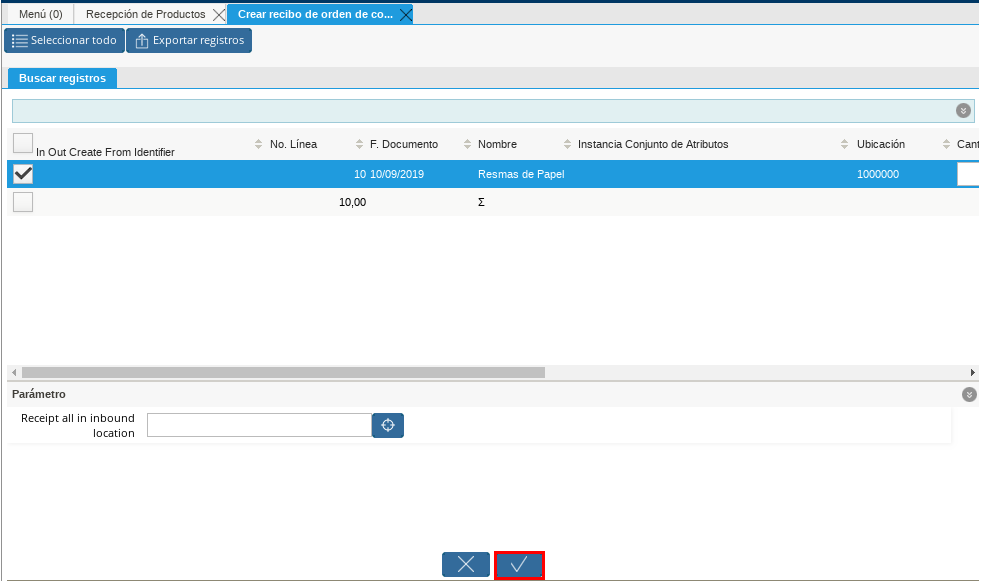Click the scroll right arrow
Image resolution: width=986 pixels, height=583 pixels.
pyautogui.click(x=973, y=372)
